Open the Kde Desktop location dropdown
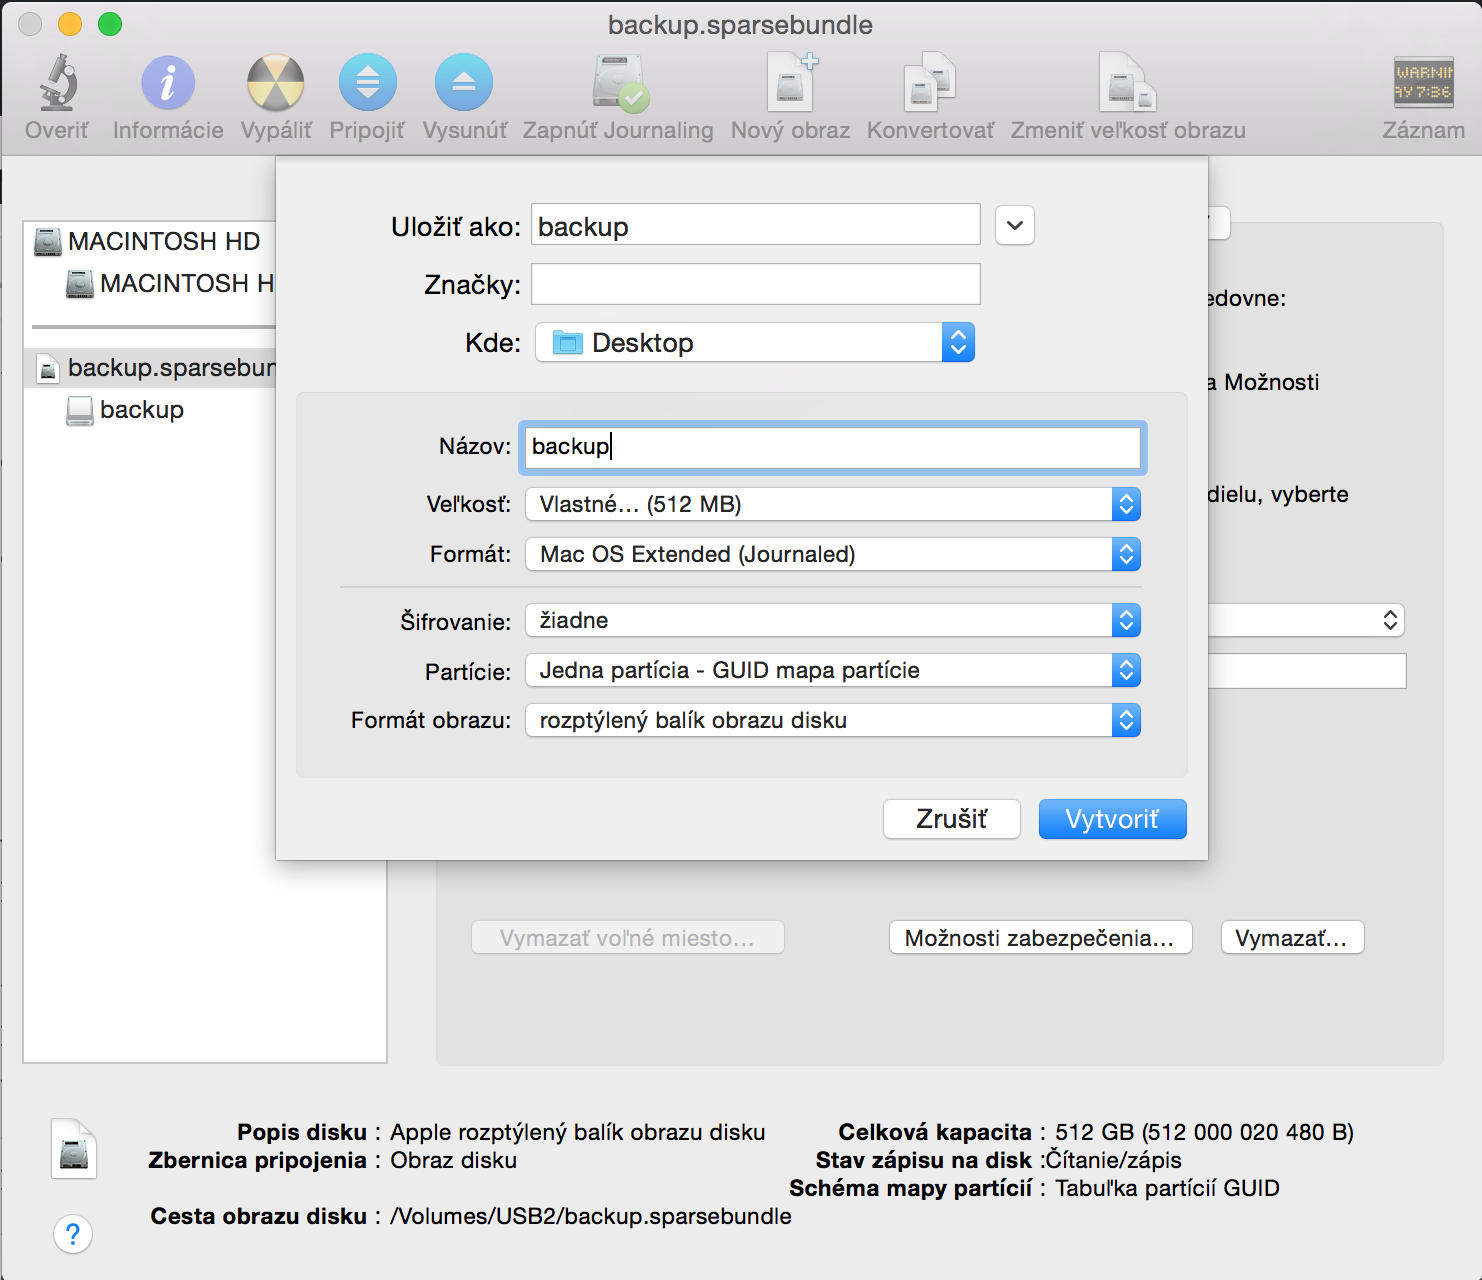The width and height of the screenshot is (1482, 1280). pos(755,342)
